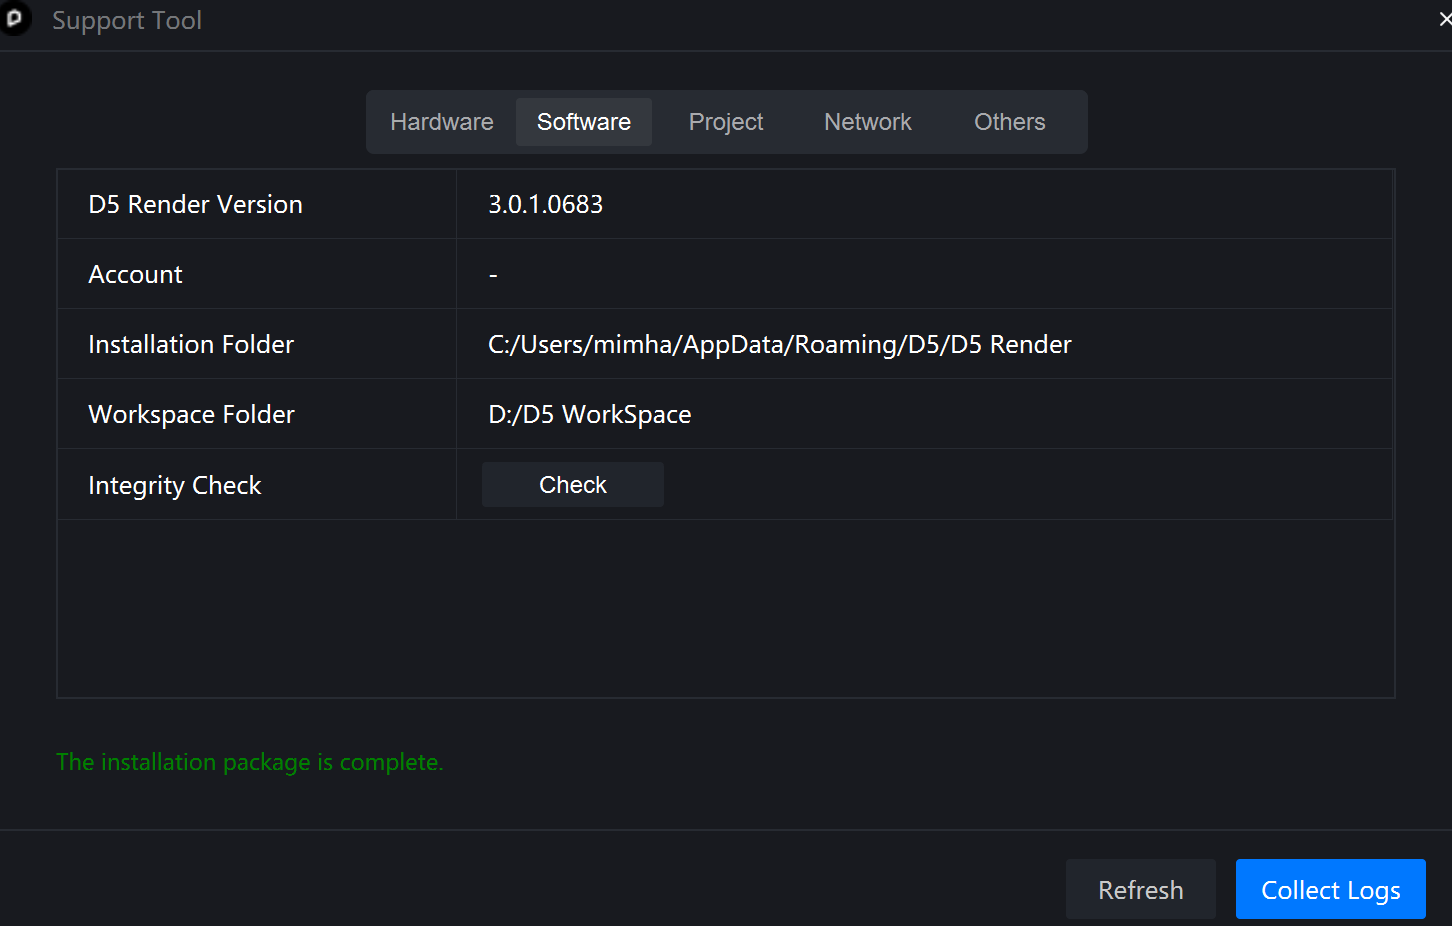1452x926 pixels.
Task: Click the Account row label
Action: [x=135, y=274]
